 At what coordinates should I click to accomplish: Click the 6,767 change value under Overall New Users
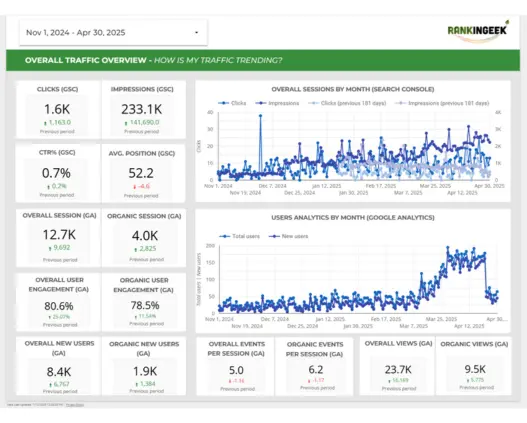62,384
